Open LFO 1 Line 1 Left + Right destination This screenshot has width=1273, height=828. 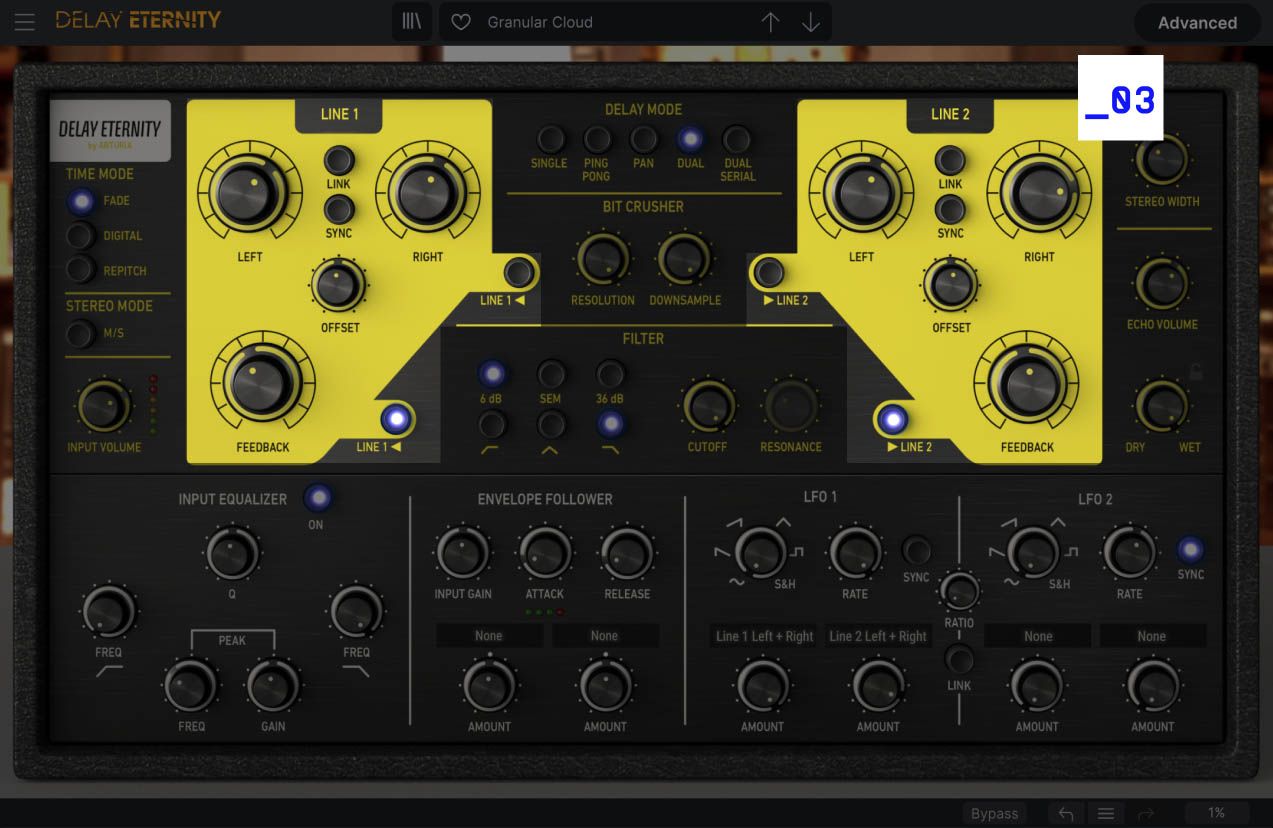(x=765, y=636)
